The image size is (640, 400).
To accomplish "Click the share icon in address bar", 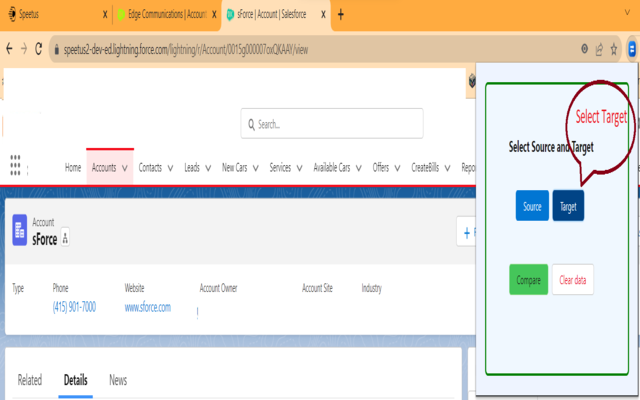I will point(599,49).
